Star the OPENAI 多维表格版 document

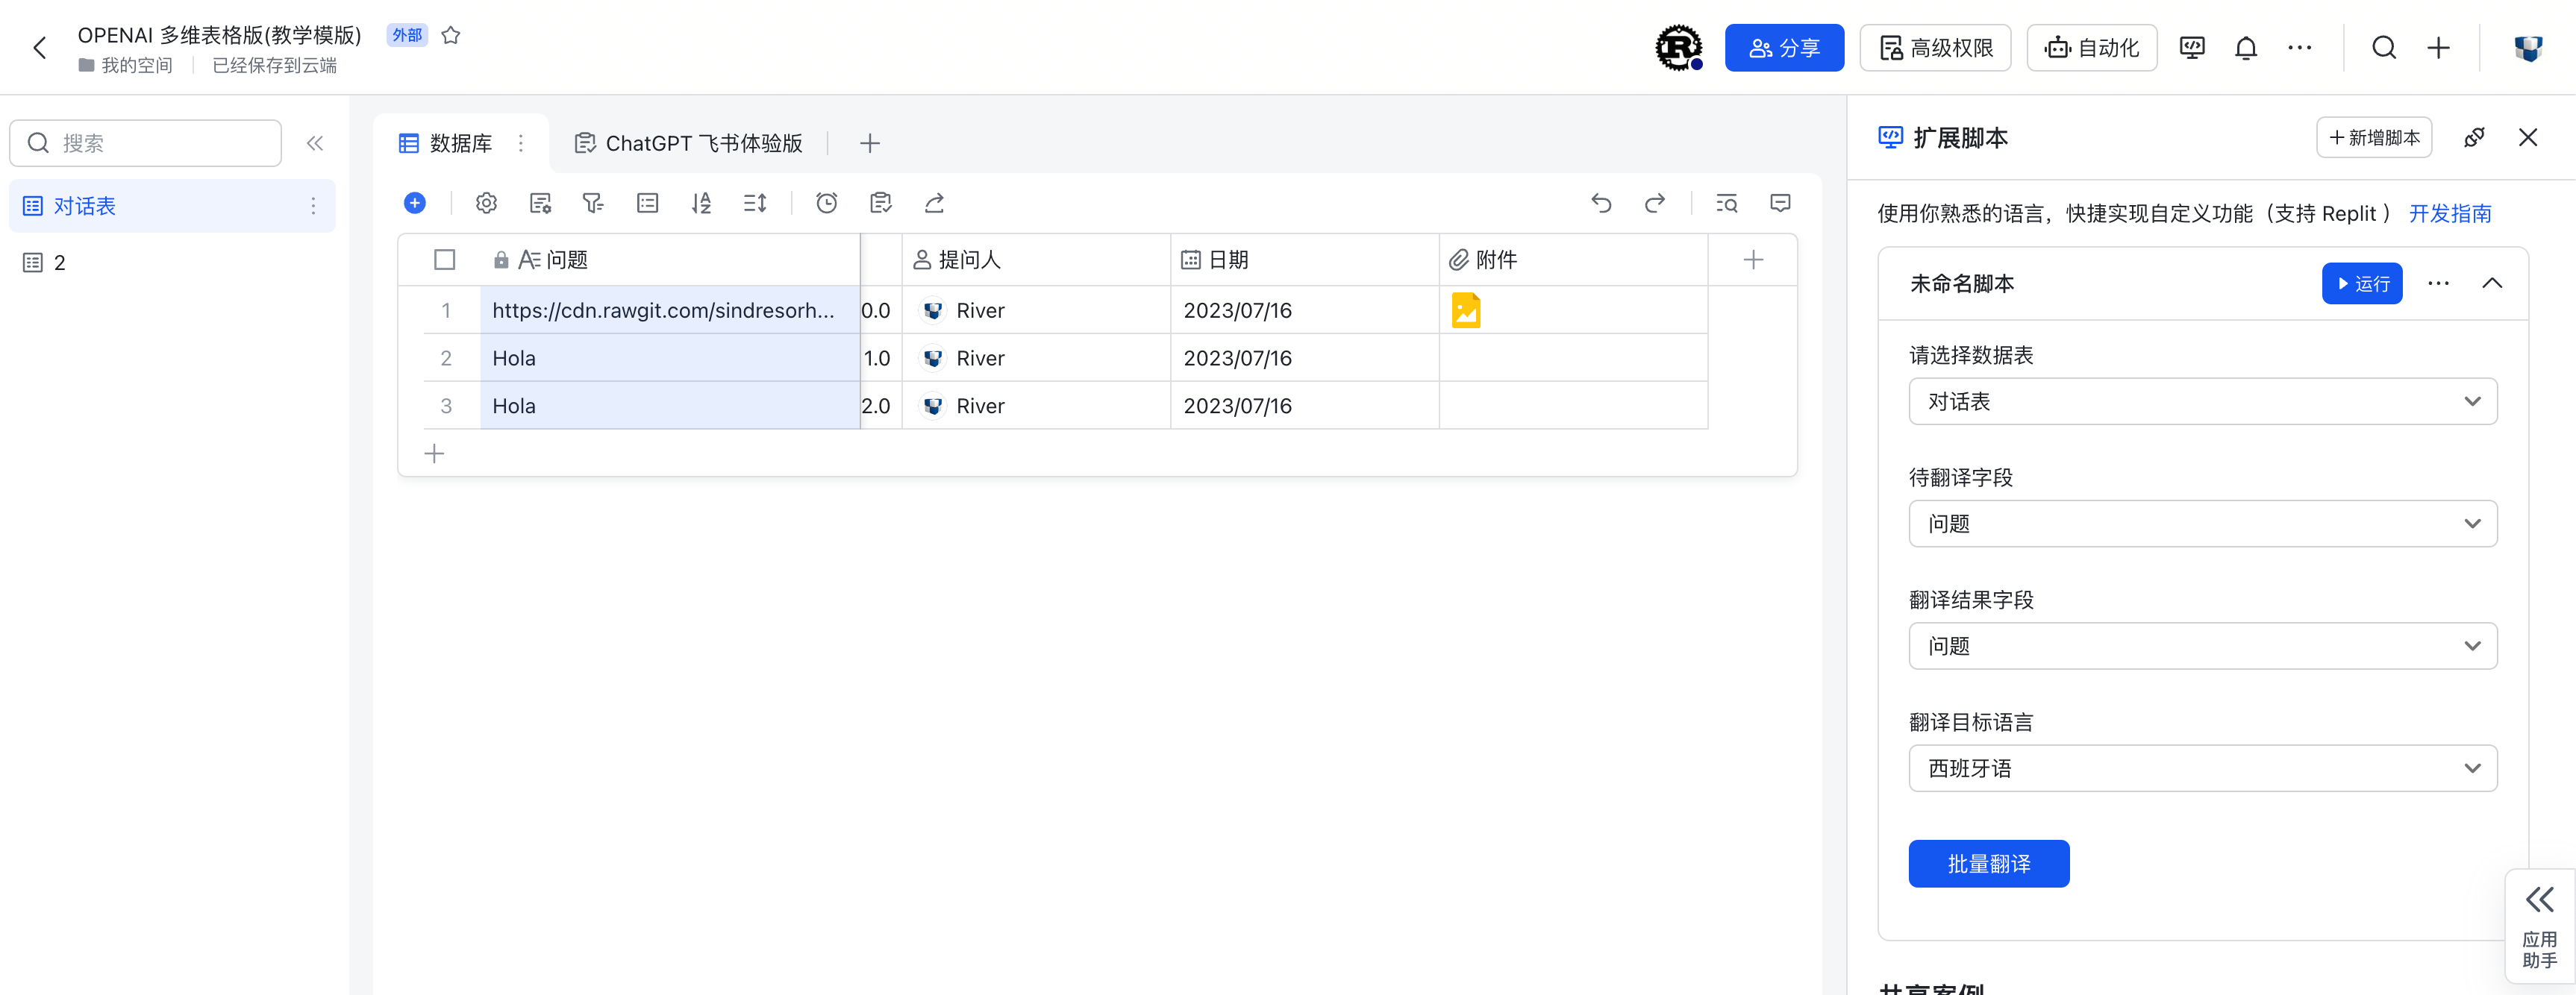pyautogui.click(x=450, y=34)
